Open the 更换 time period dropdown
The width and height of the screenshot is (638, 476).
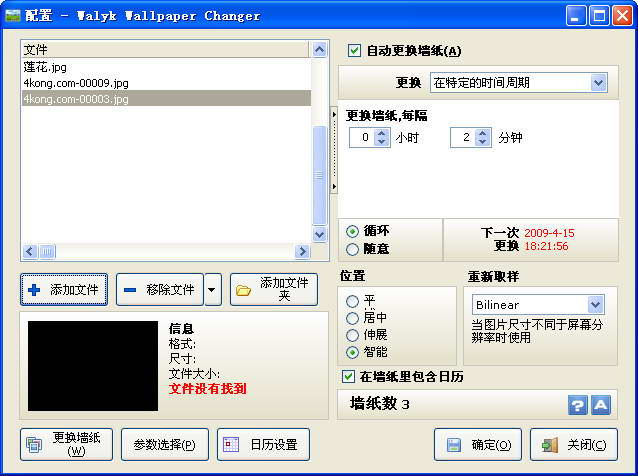pyautogui.click(x=598, y=83)
